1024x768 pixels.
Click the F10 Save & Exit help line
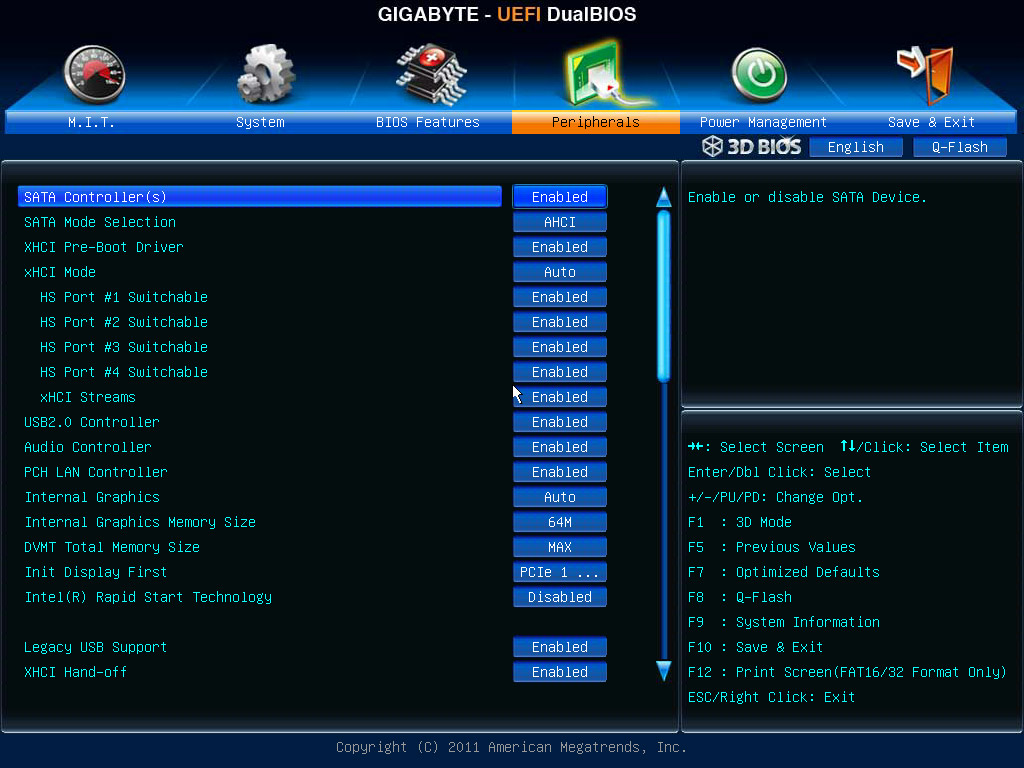[x=756, y=647]
